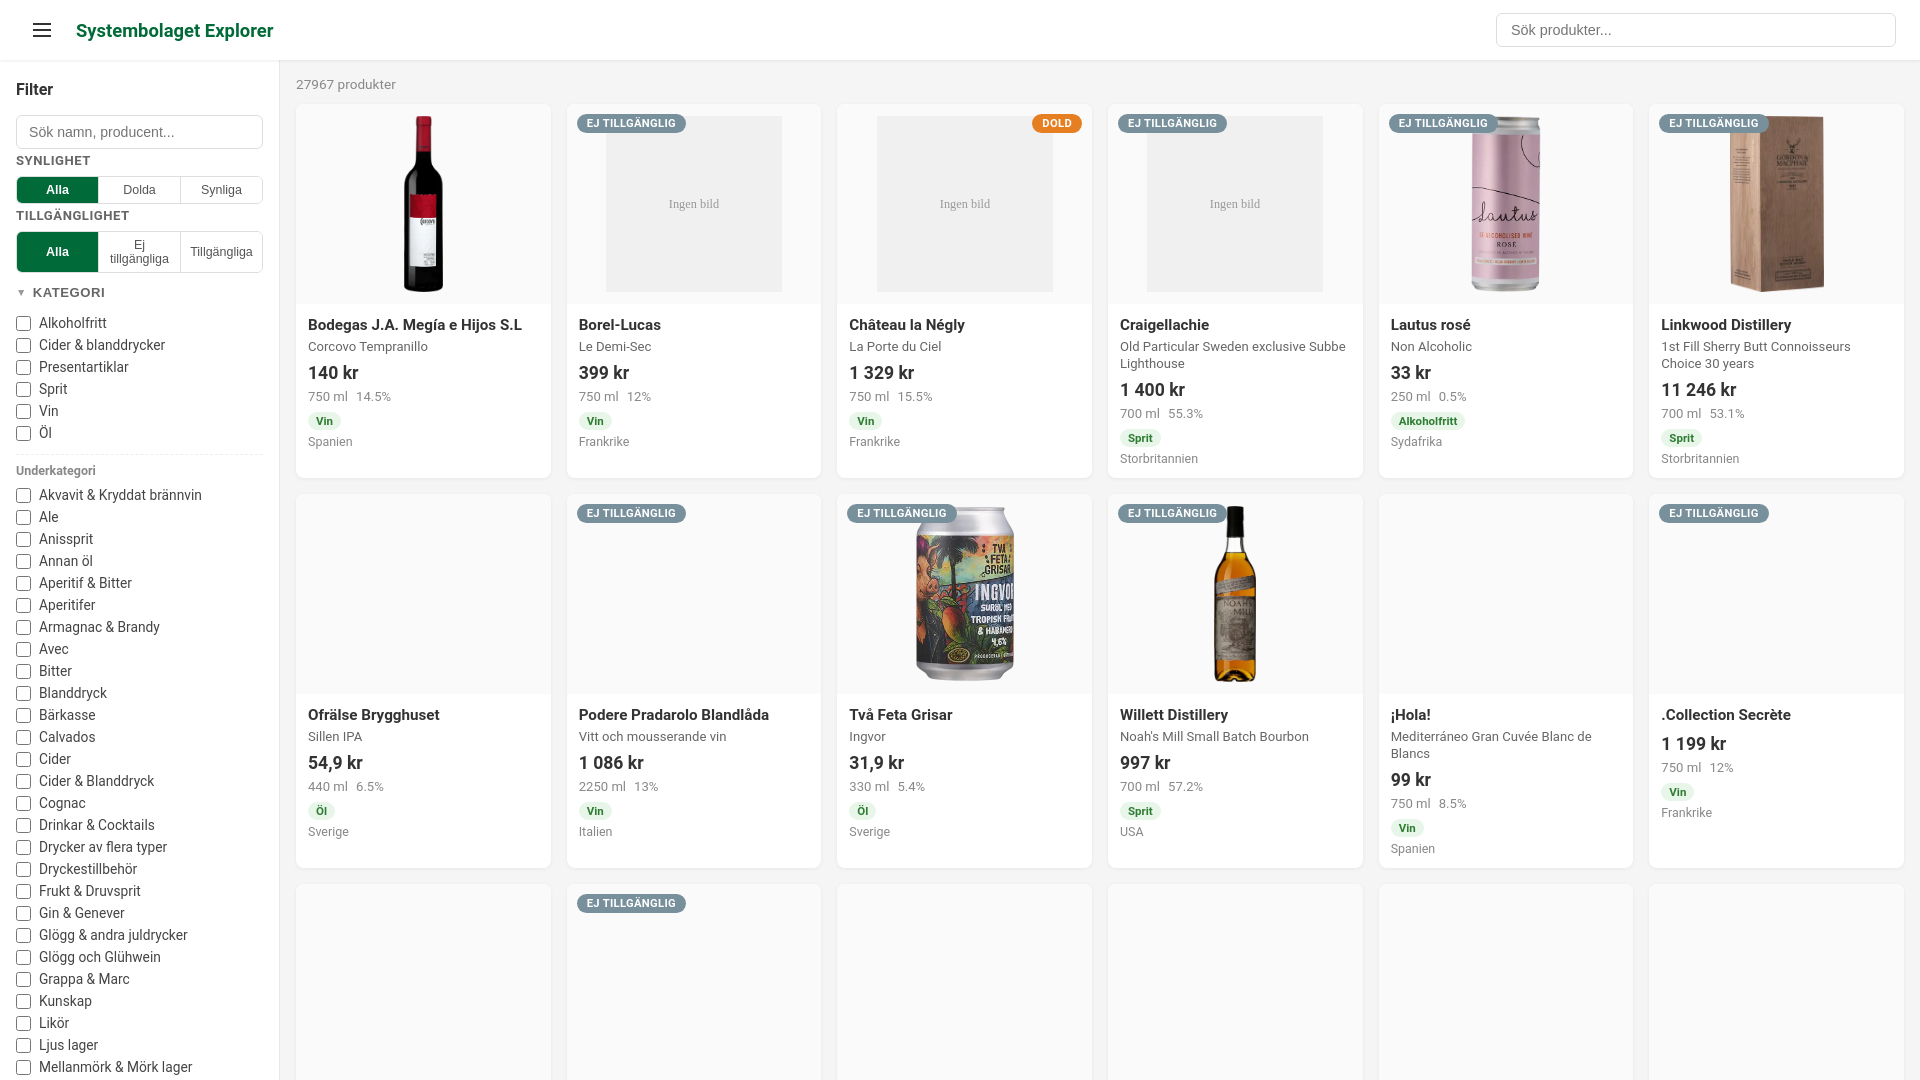The height and width of the screenshot is (1080, 1920).
Task: Open the Château la Négly product title
Action: (x=907, y=325)
